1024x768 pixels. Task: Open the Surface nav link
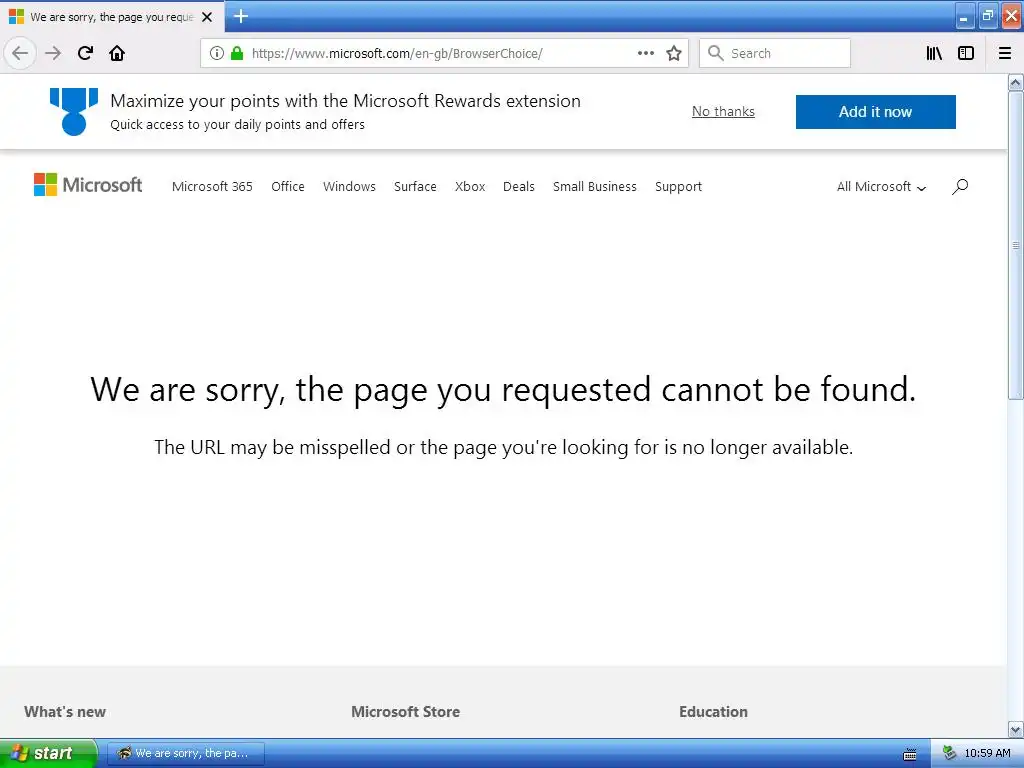point(415,187)
